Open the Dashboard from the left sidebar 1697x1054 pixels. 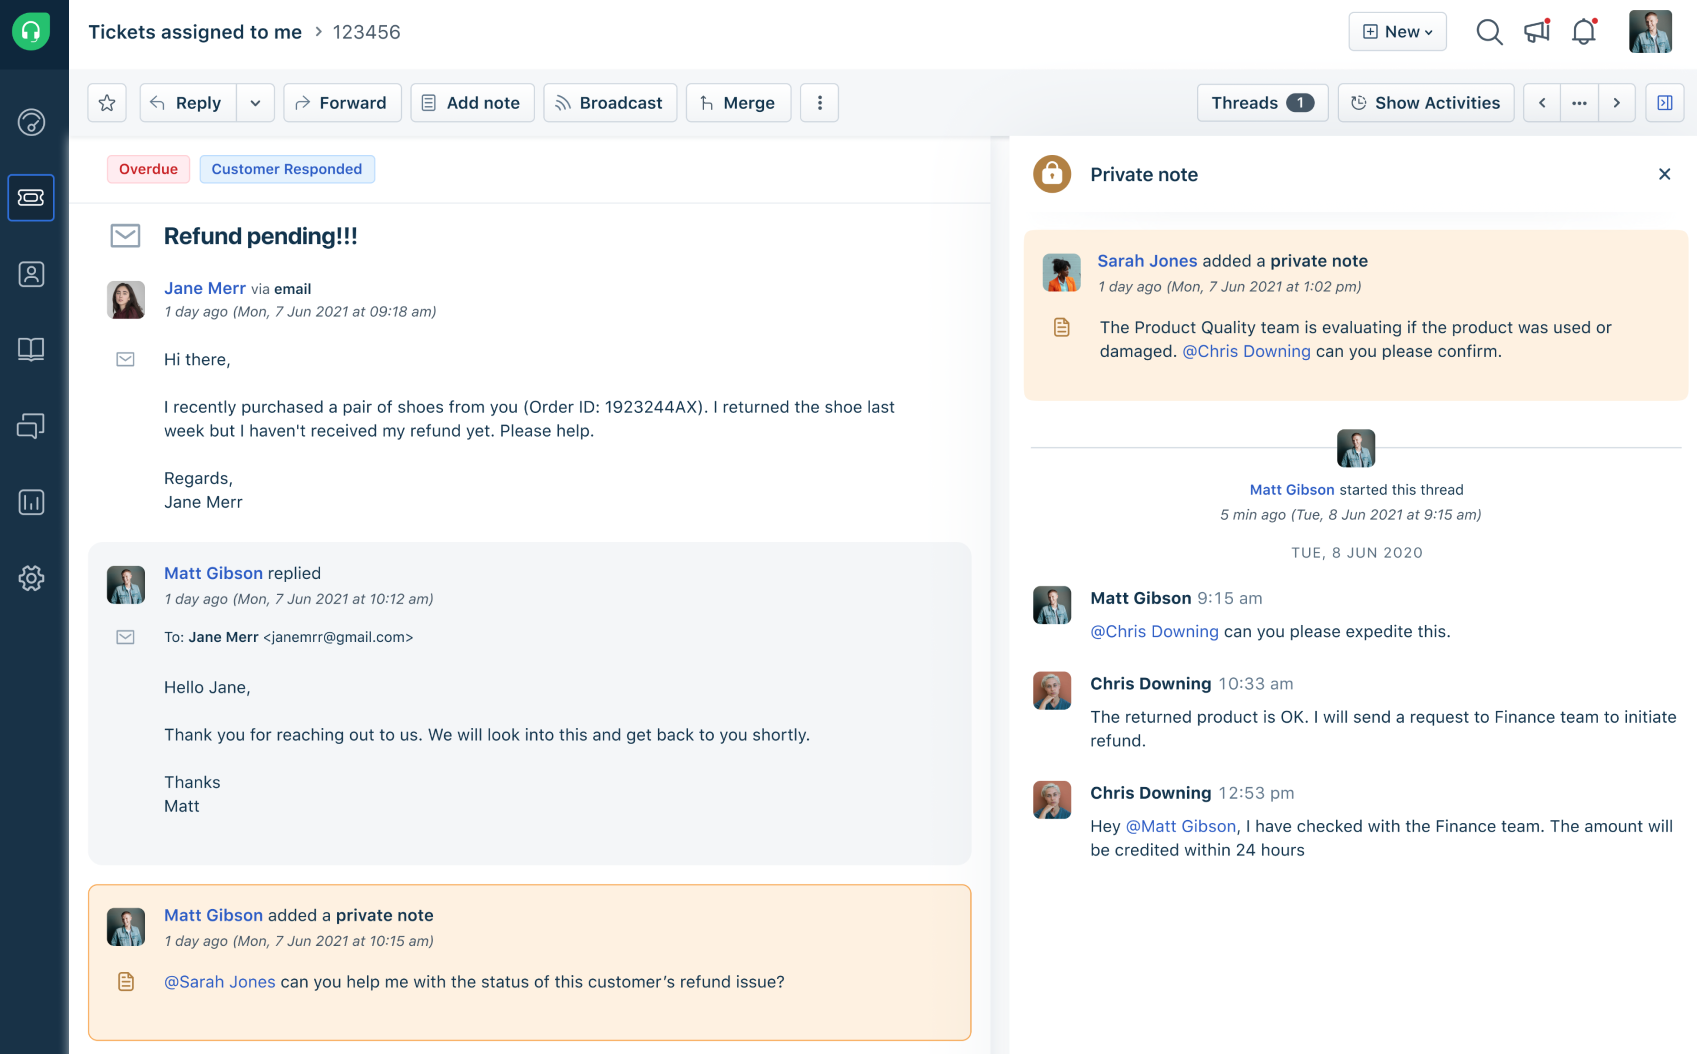tap(31, 122)
